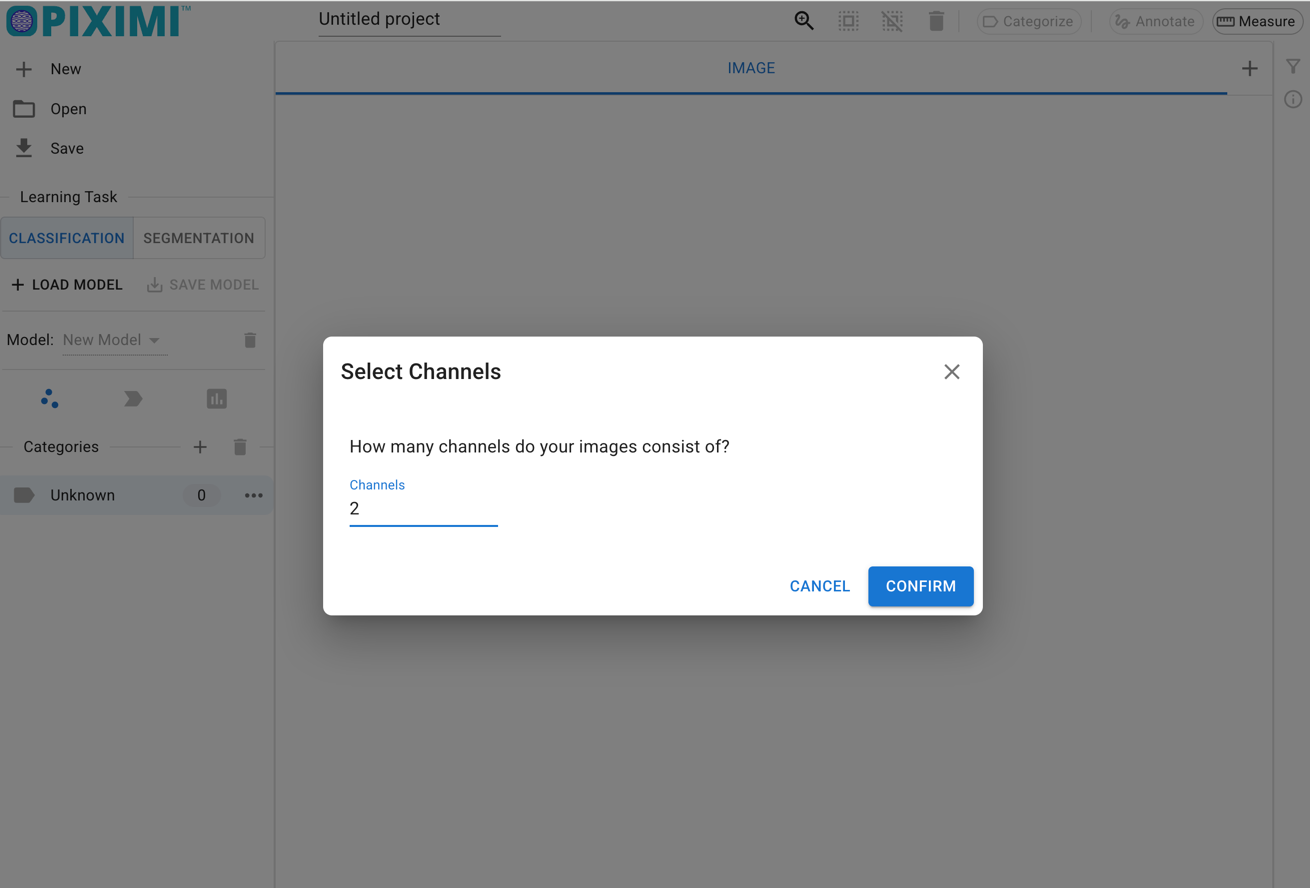1310x888 pixels.
Task: Click CONFIRM in the dialog
Action: [921, 586]
